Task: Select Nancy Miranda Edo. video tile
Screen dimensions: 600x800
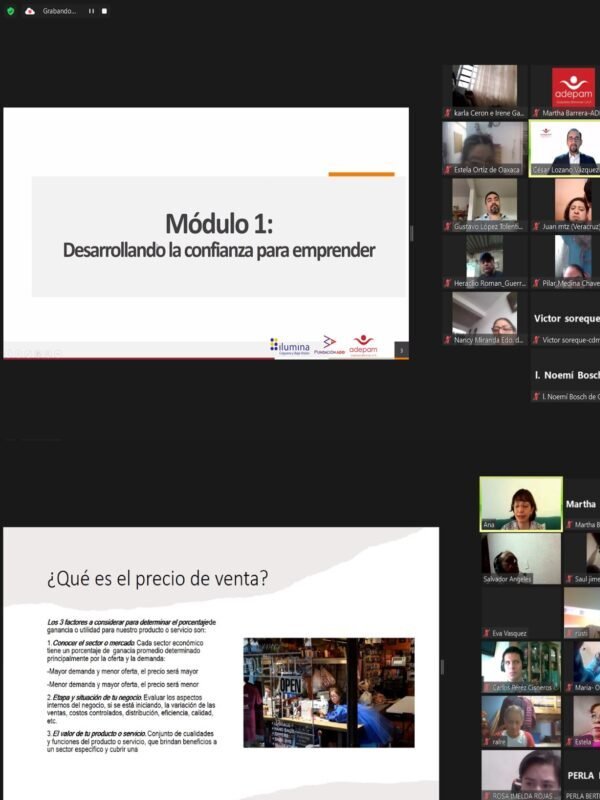Action: [x=485, y=318]
